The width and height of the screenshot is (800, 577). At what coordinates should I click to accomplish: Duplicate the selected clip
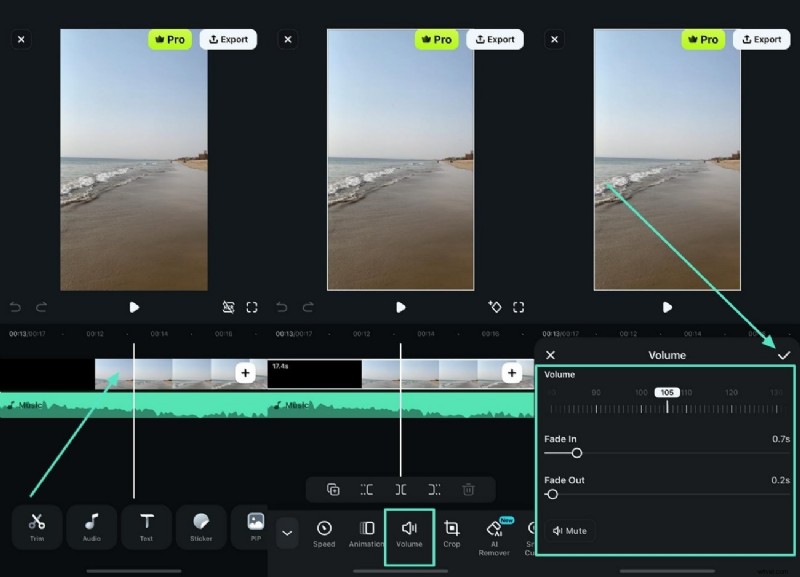[x=333, y=489]
